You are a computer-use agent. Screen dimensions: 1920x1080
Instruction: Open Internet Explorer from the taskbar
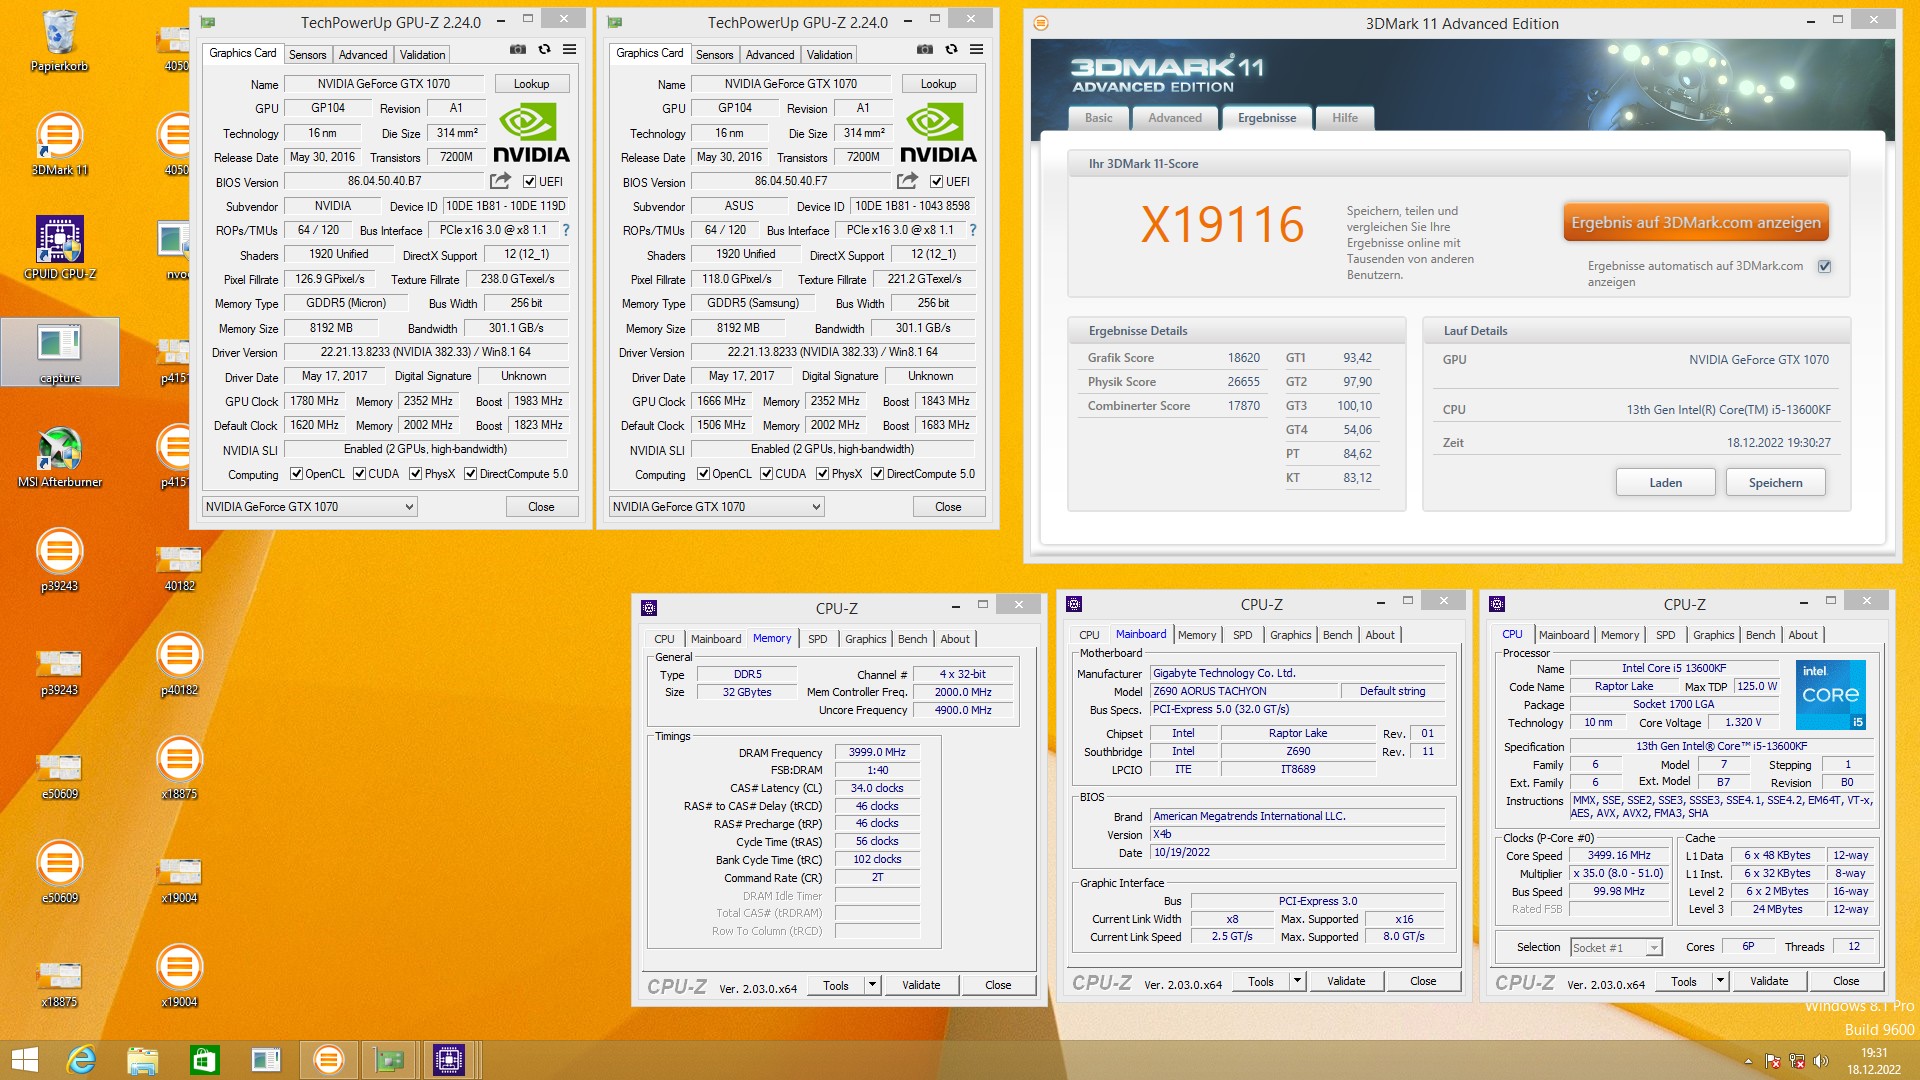click(x=80, y=1060)
